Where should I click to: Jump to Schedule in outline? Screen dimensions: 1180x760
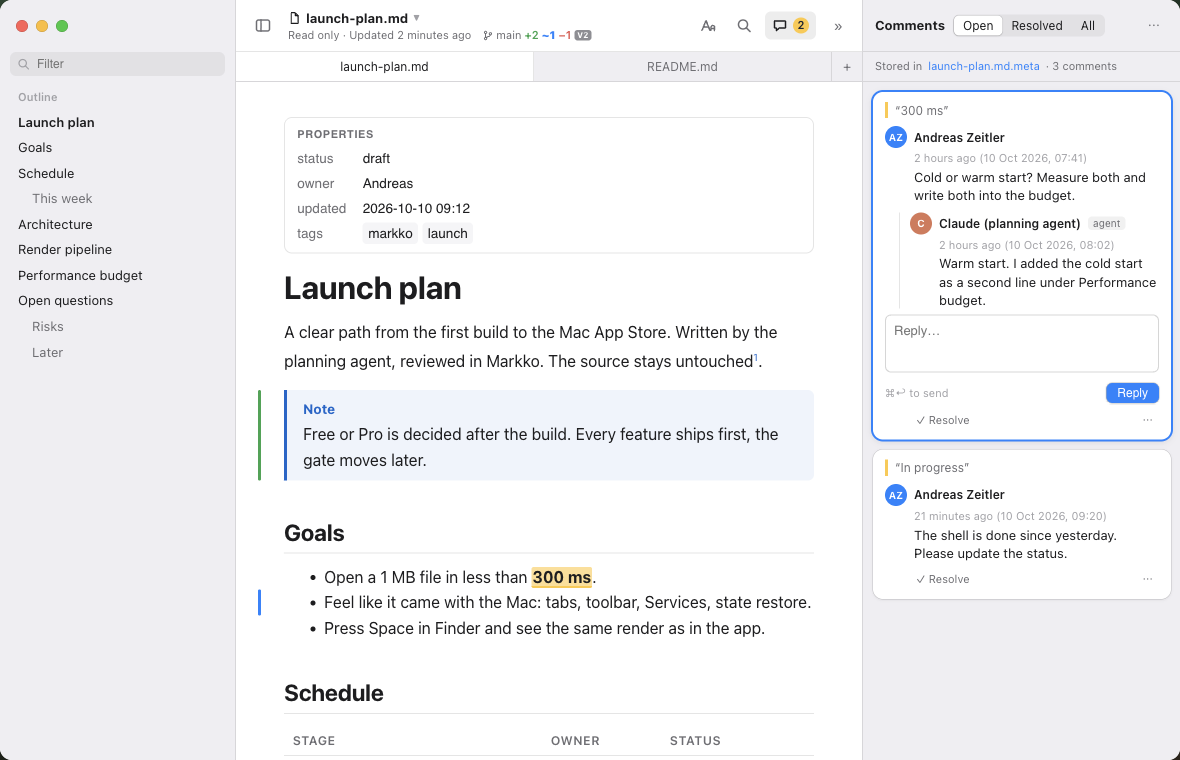(x=46, y=173)
